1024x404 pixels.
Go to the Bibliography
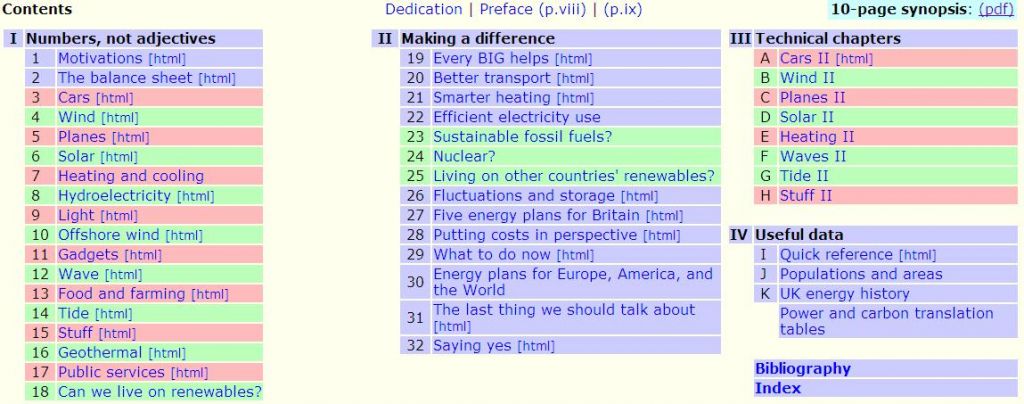point(802,368)
